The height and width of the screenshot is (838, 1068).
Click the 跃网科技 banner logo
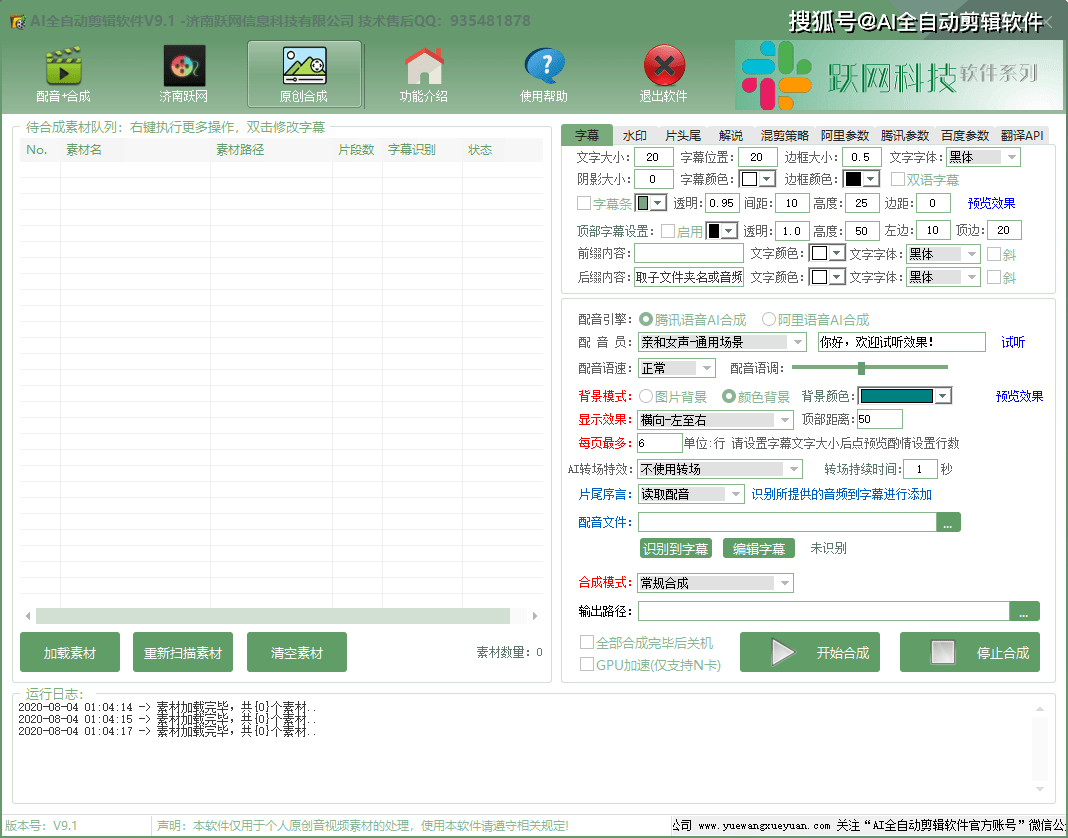pos(898,75)
